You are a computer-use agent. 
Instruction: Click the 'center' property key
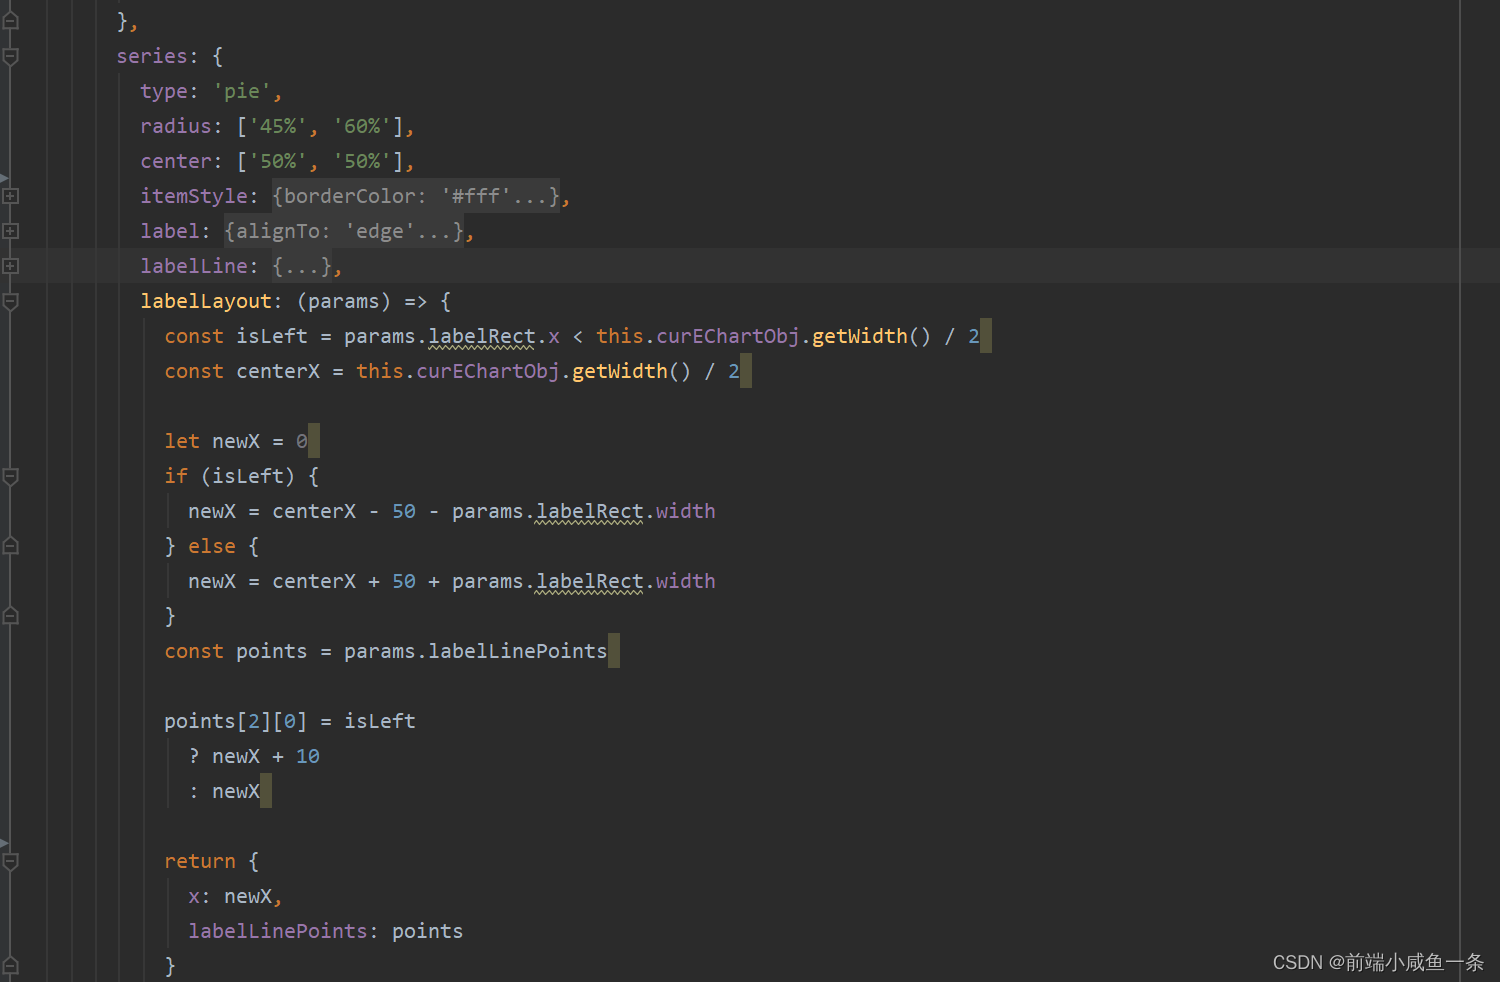(176, 161)
